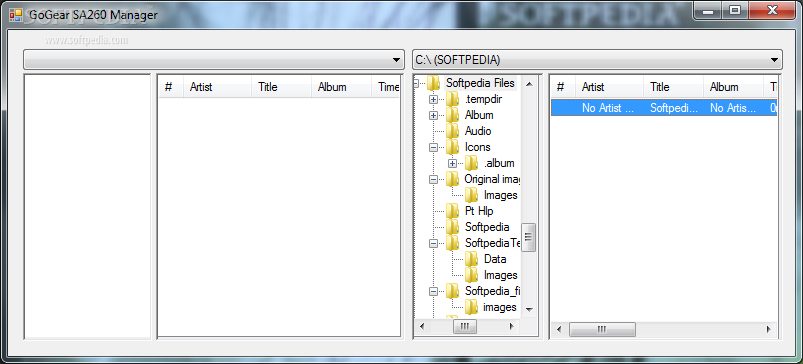This screenshot has height=364, width=803.
Task: Sort device list by Title column
Action: [x=281, y=87]
